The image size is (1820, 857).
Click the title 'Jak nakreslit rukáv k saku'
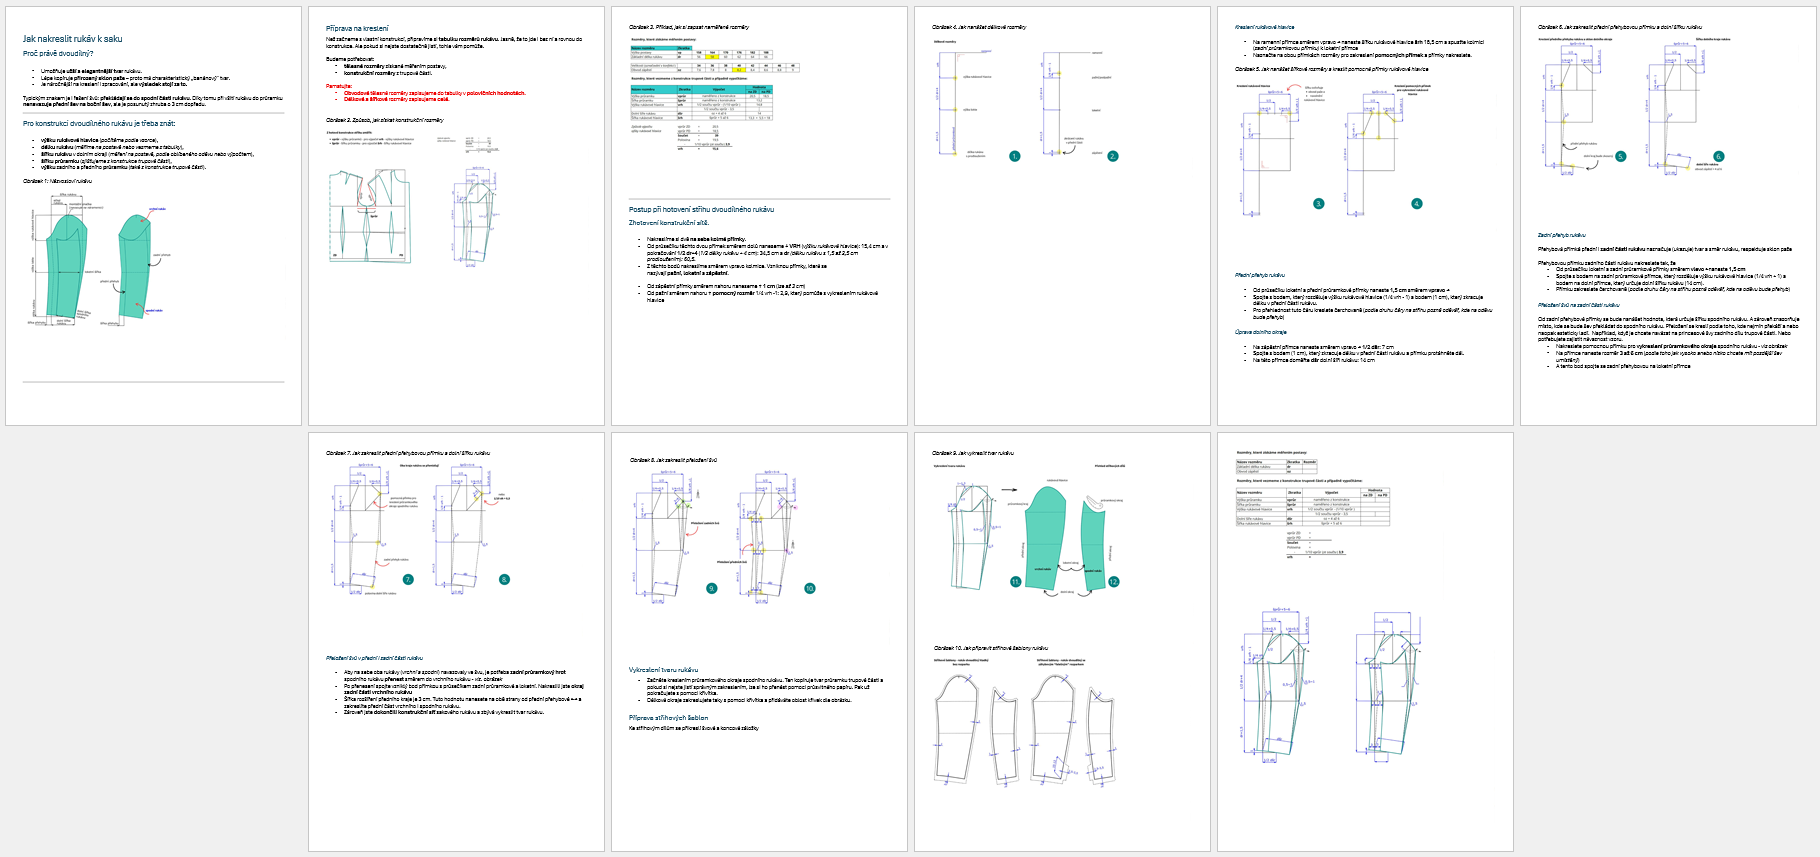[72, 39]
